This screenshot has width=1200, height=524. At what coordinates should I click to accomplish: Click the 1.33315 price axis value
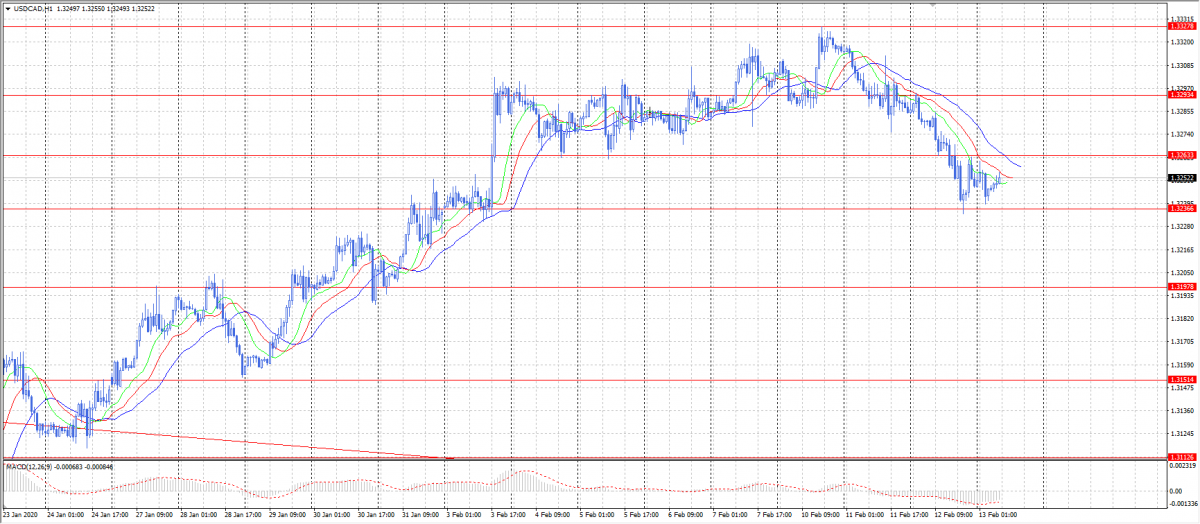[x=1182, y=19]
